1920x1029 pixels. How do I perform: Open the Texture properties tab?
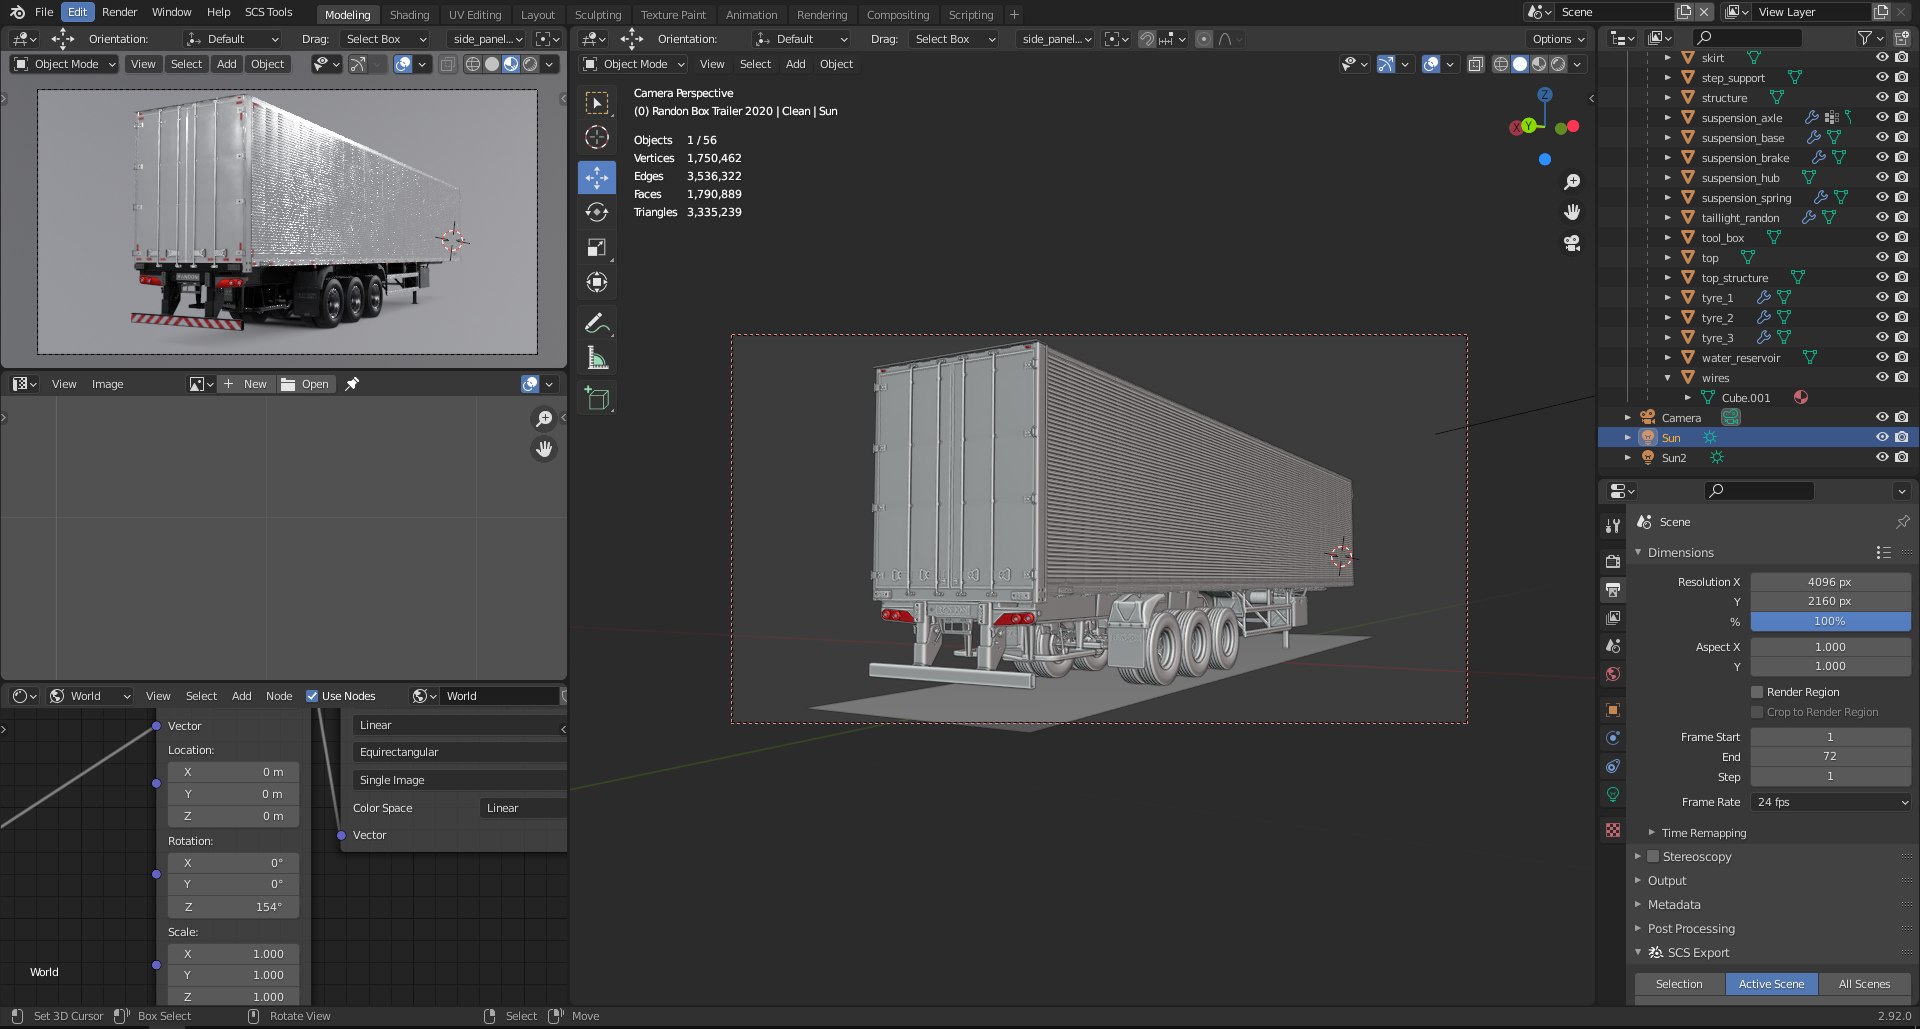(x=1612, y=830)
